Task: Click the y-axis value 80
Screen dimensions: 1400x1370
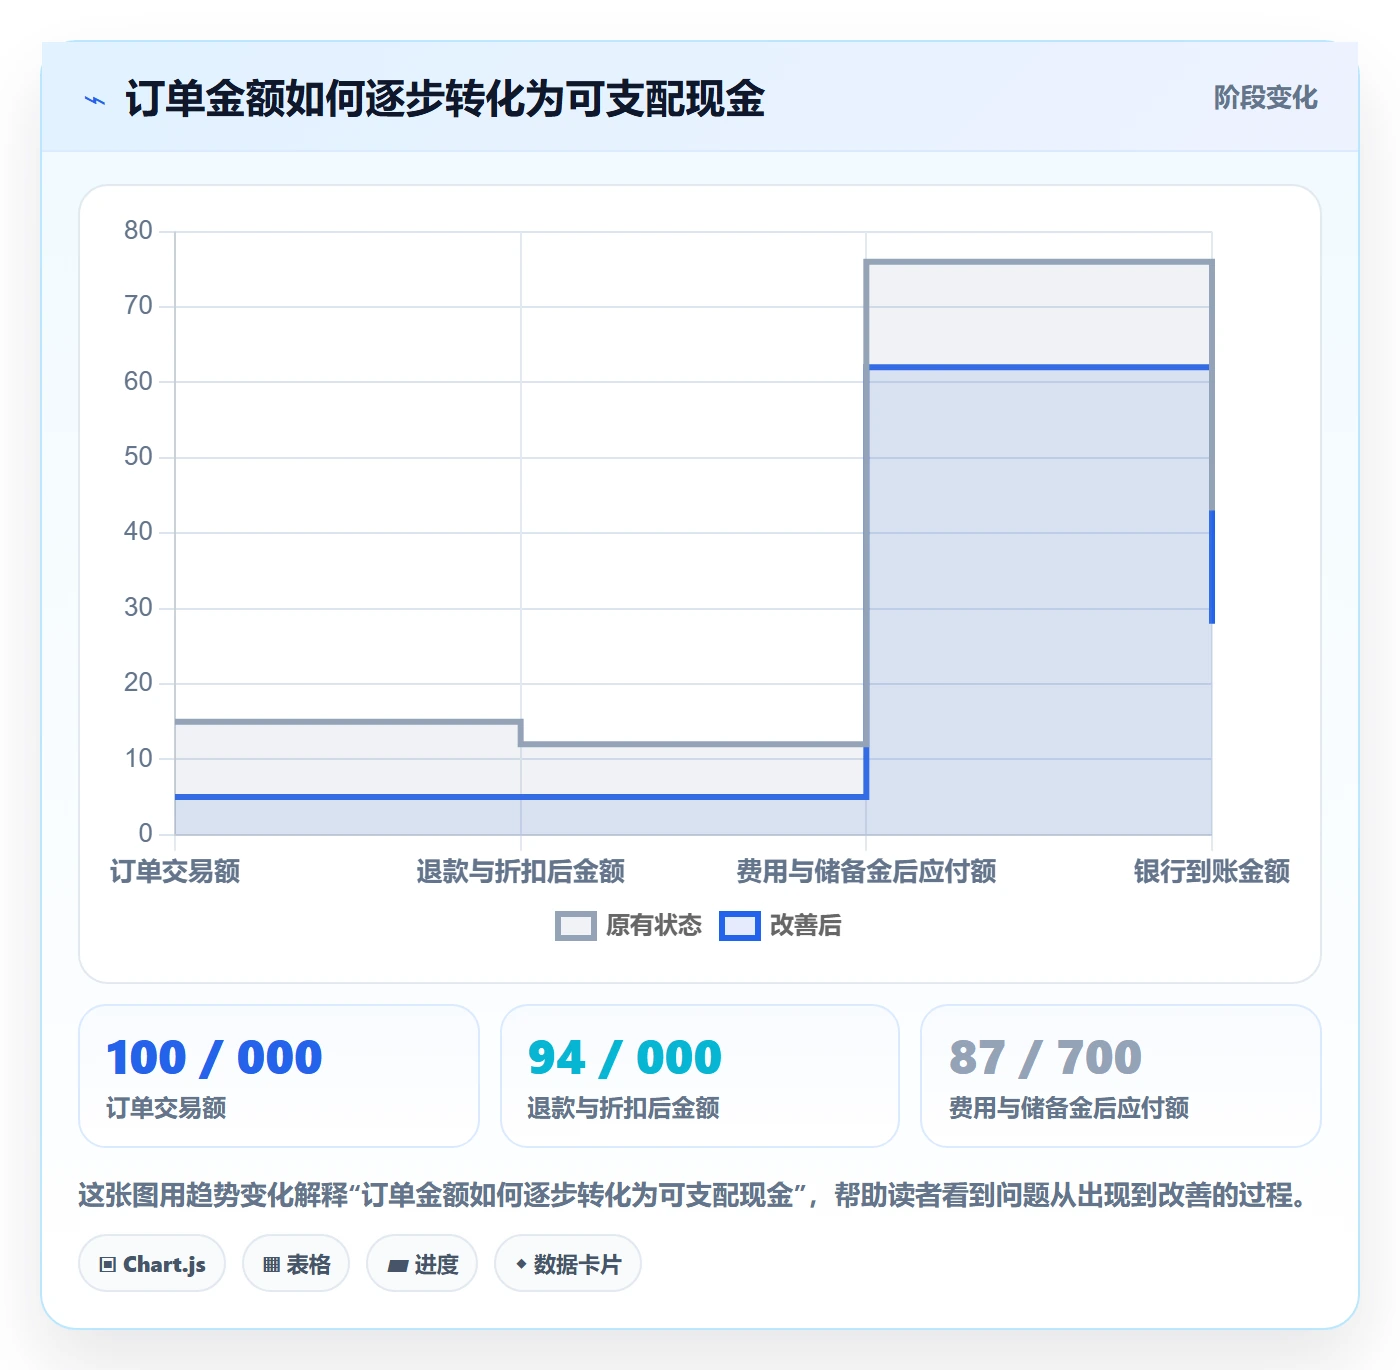Action: [x=138, y=231]
